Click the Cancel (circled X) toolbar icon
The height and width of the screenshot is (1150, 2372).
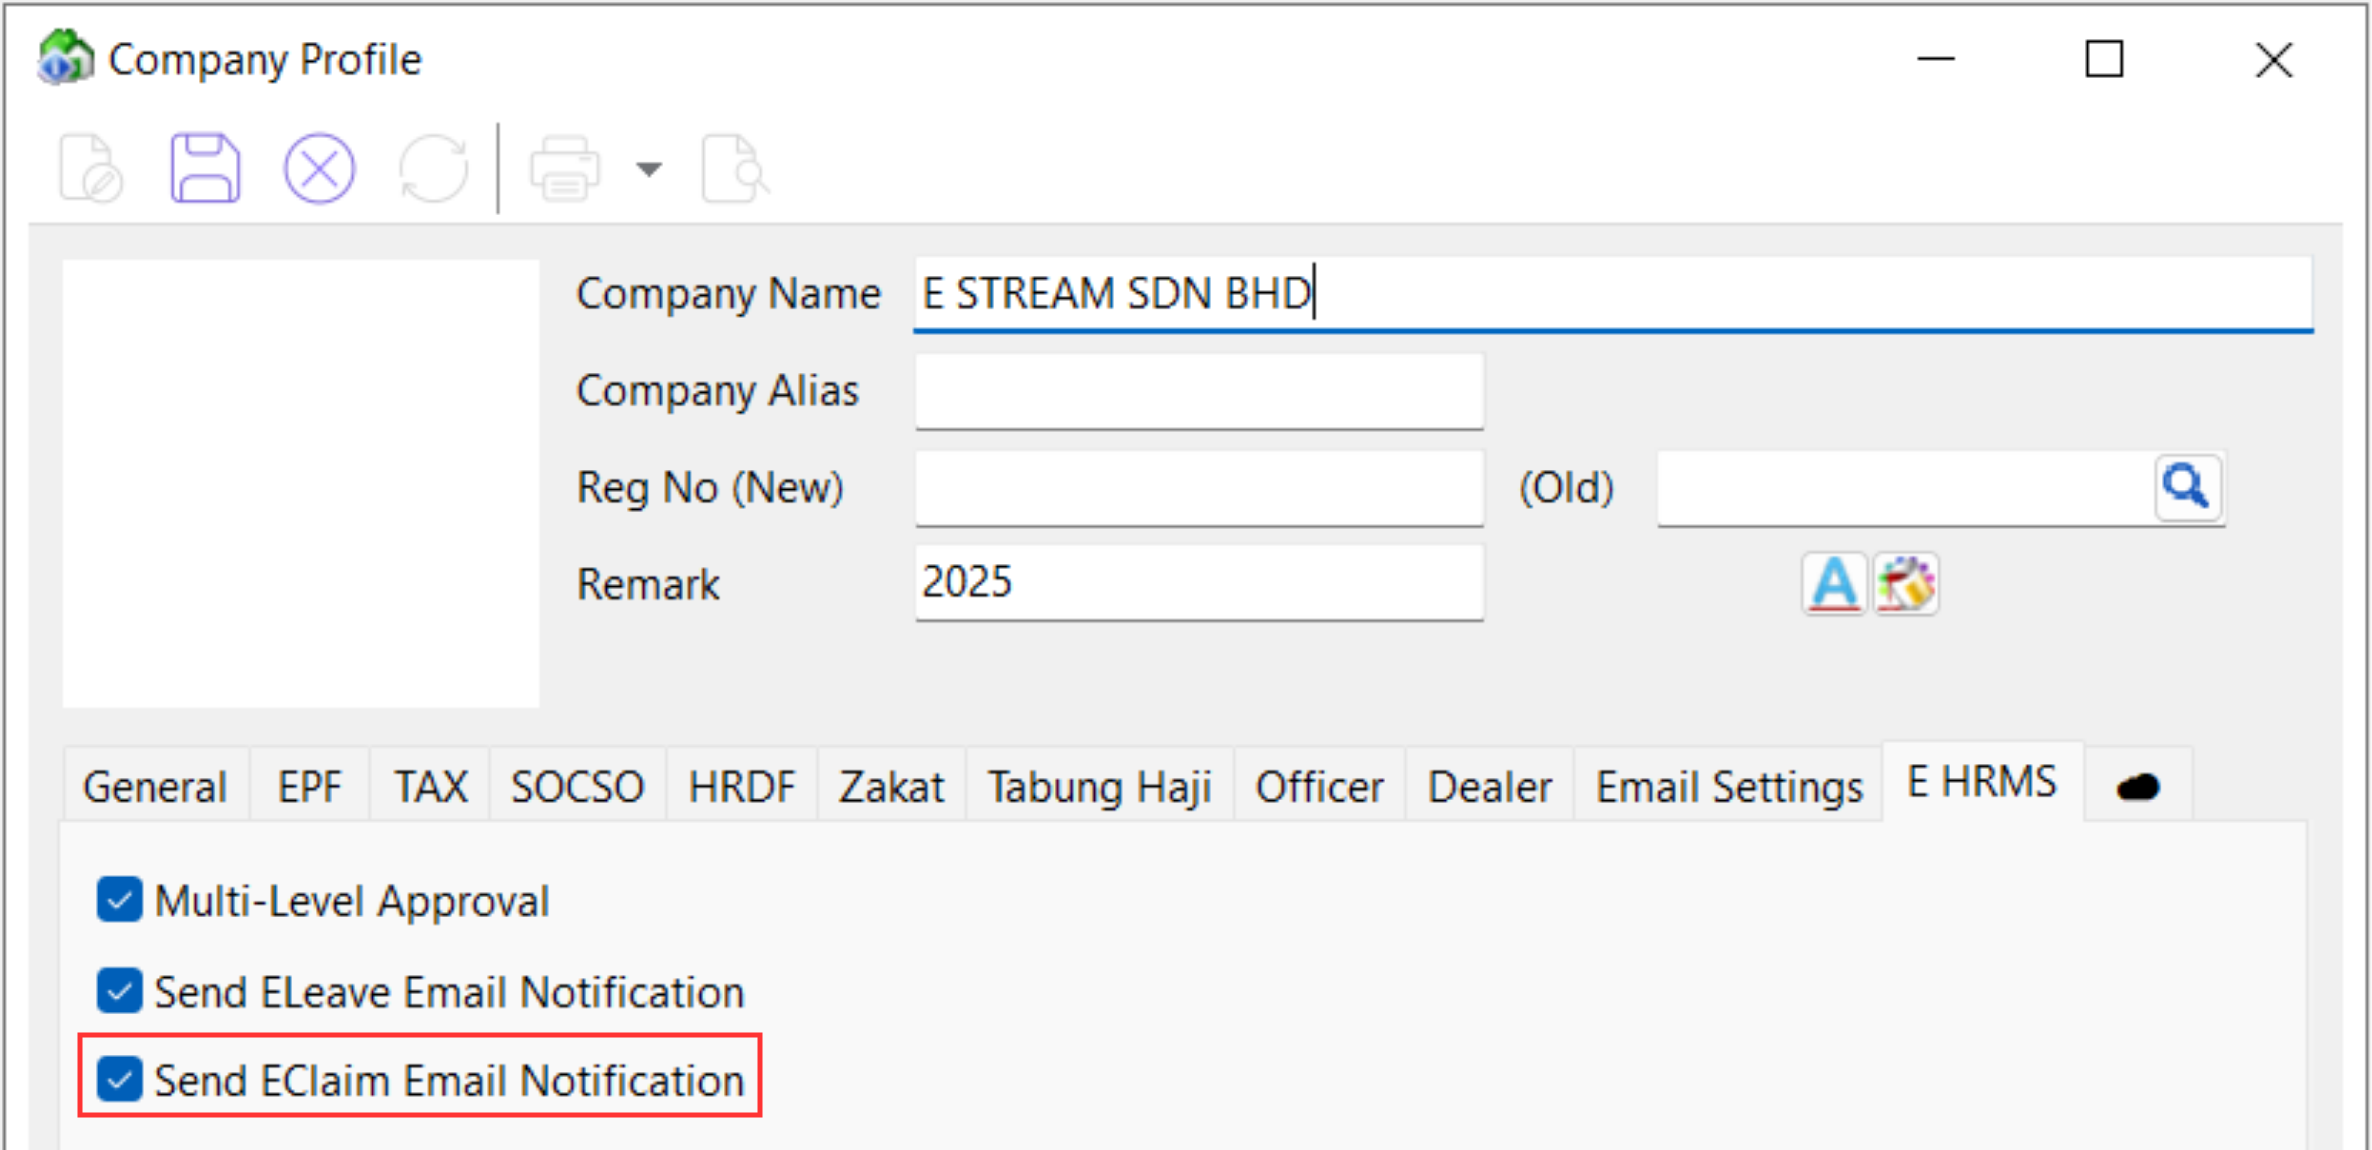320,168
